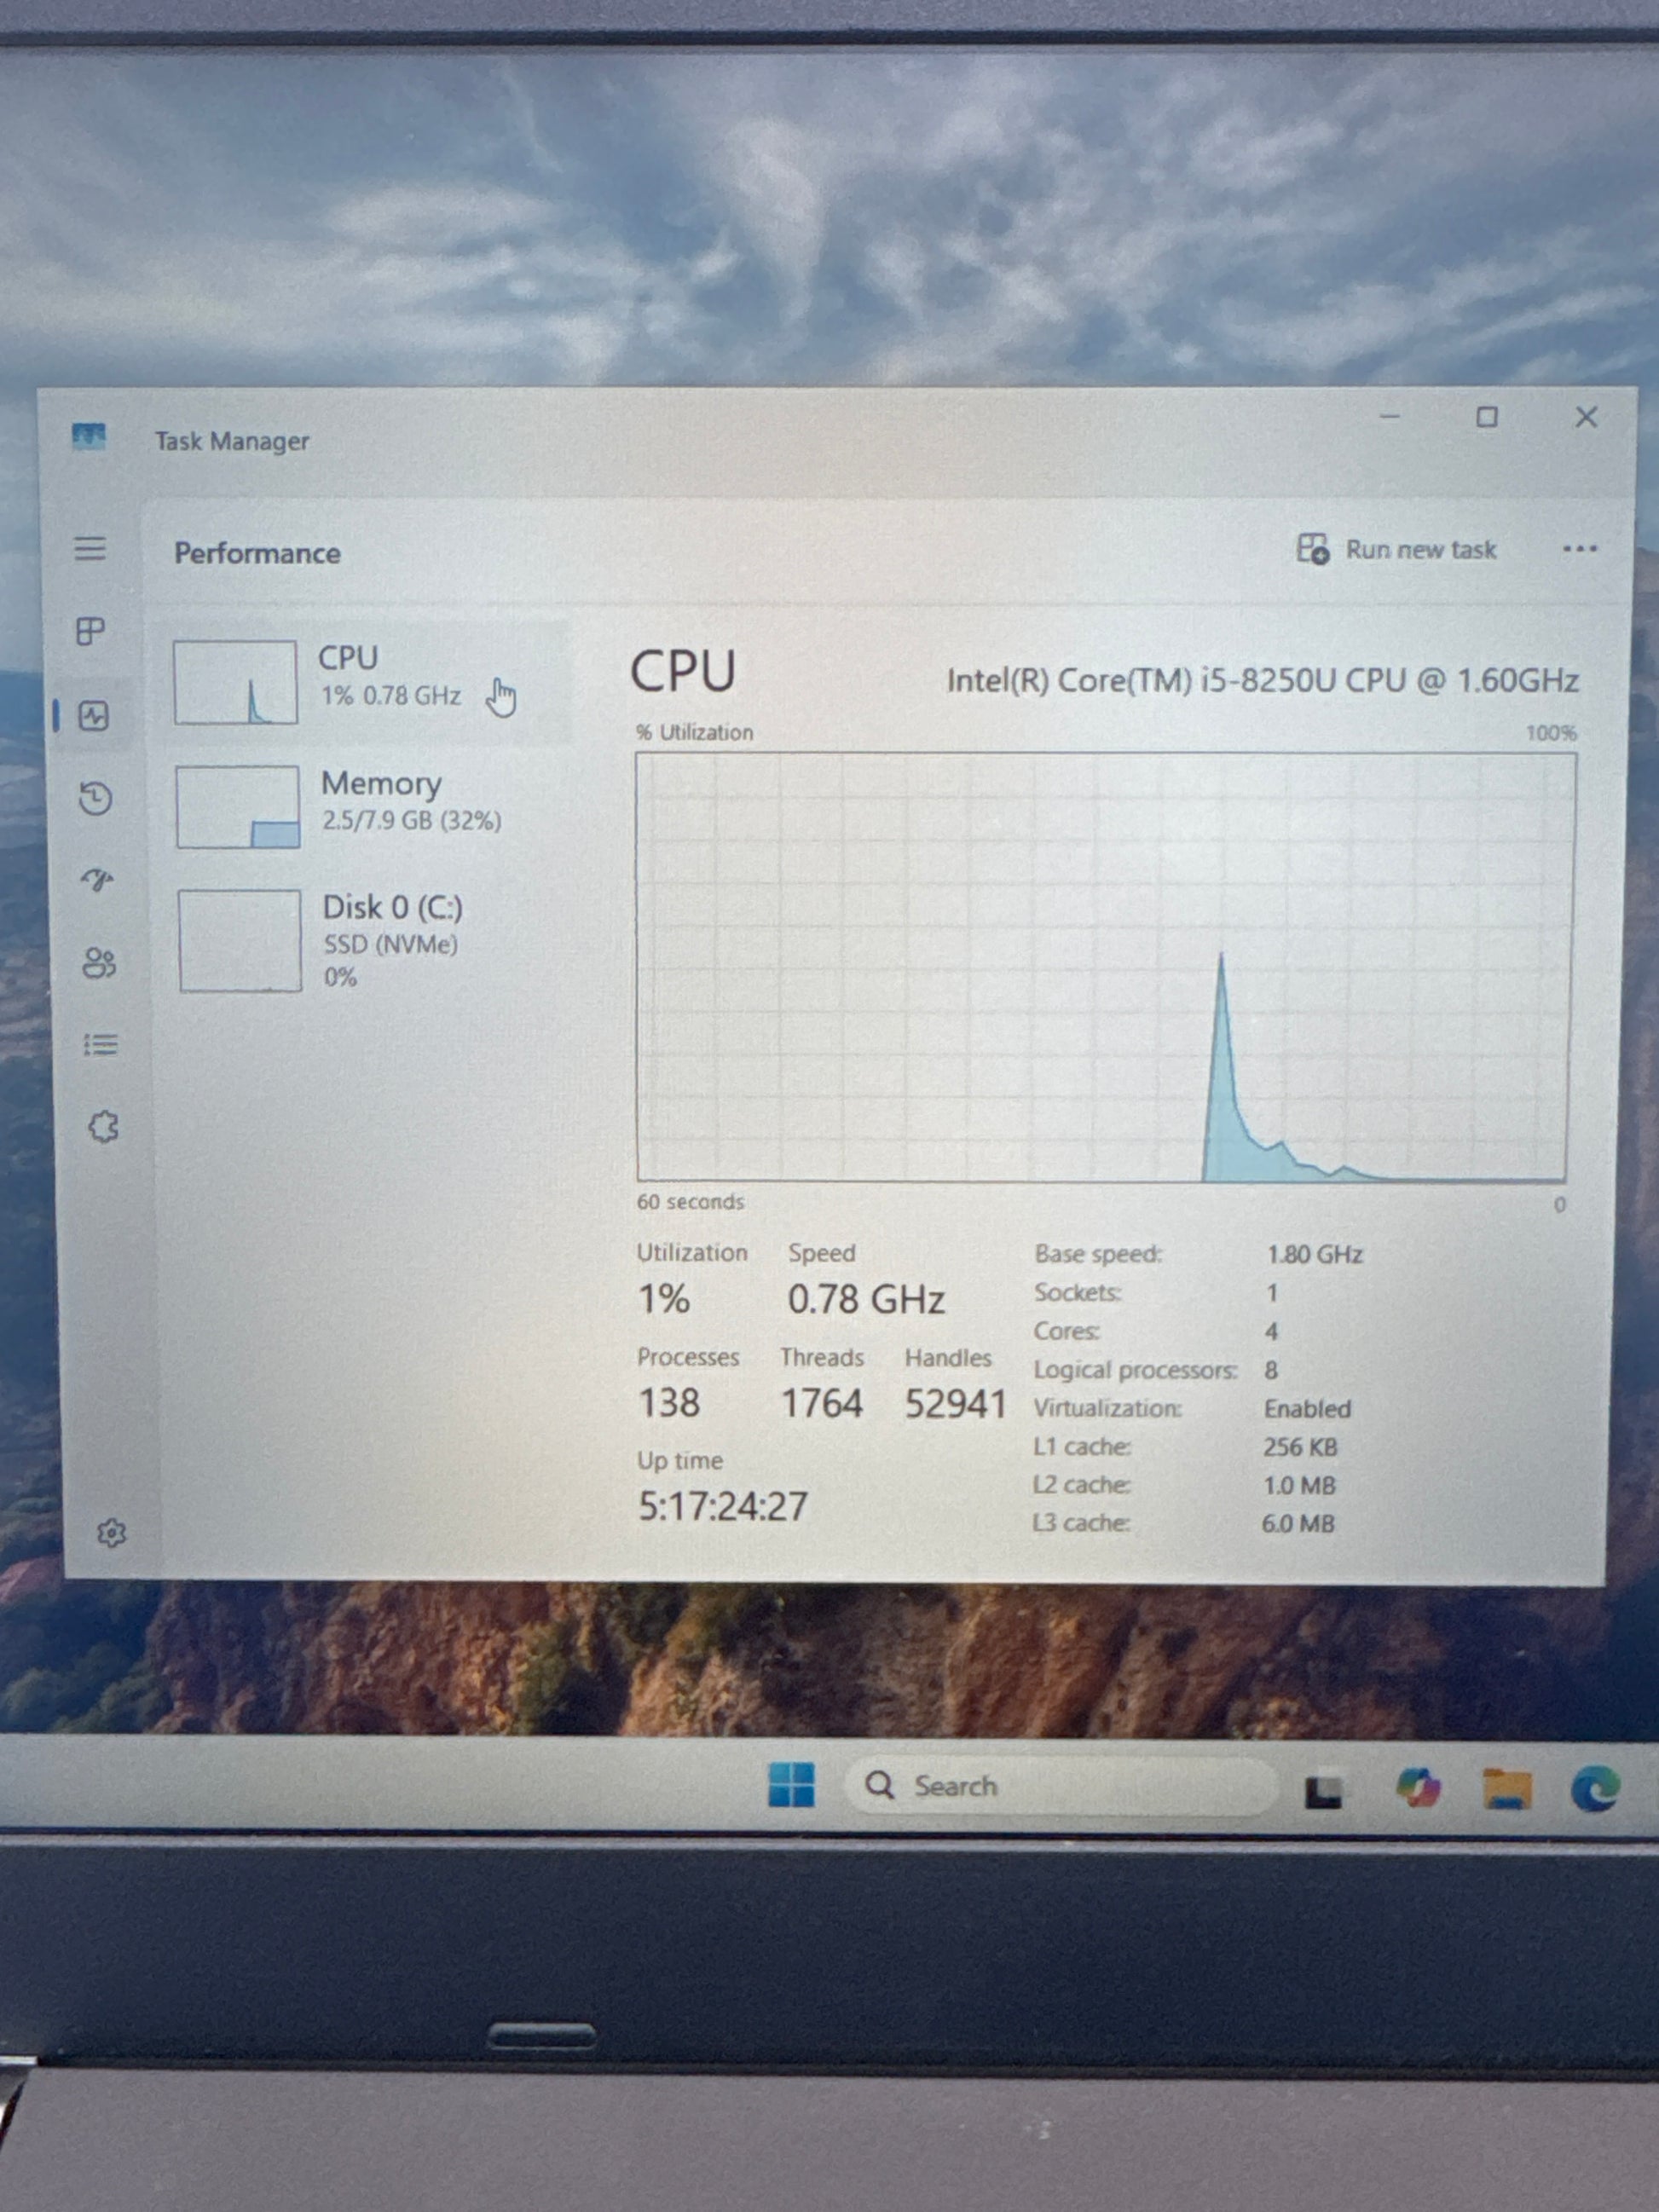The width and height of the screenshot is (1659, 2212).
Task: Click the Run new task button
Action: coord(1397,549)
